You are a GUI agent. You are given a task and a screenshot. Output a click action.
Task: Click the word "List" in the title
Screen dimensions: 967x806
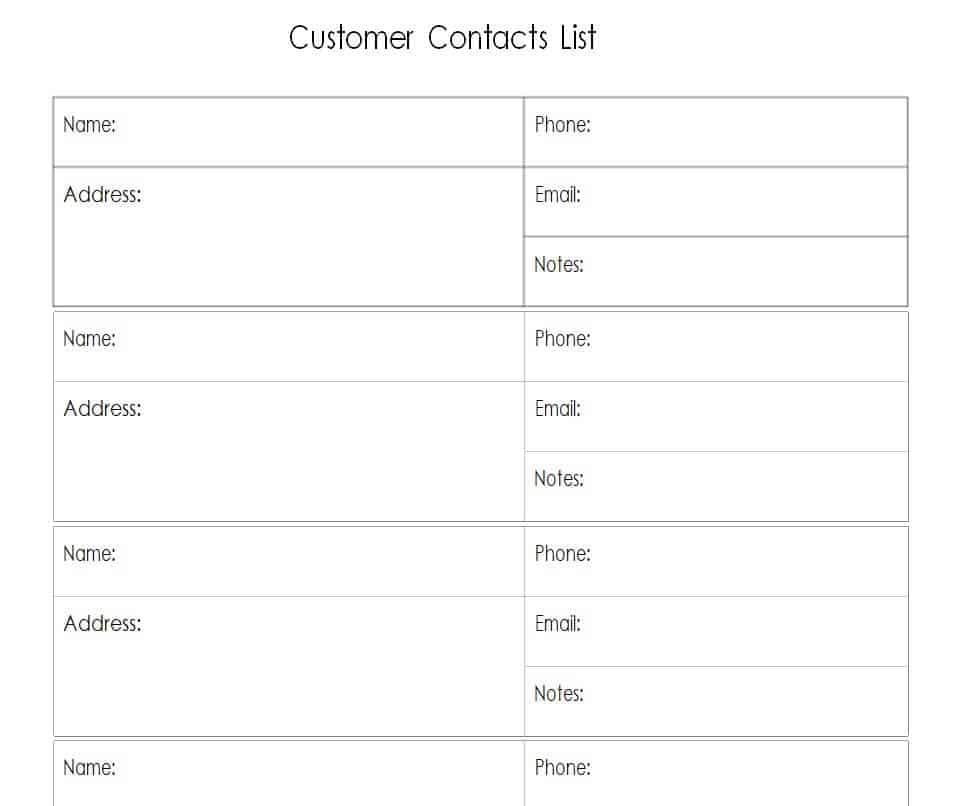pyautogui.click(x=578, y=38)
